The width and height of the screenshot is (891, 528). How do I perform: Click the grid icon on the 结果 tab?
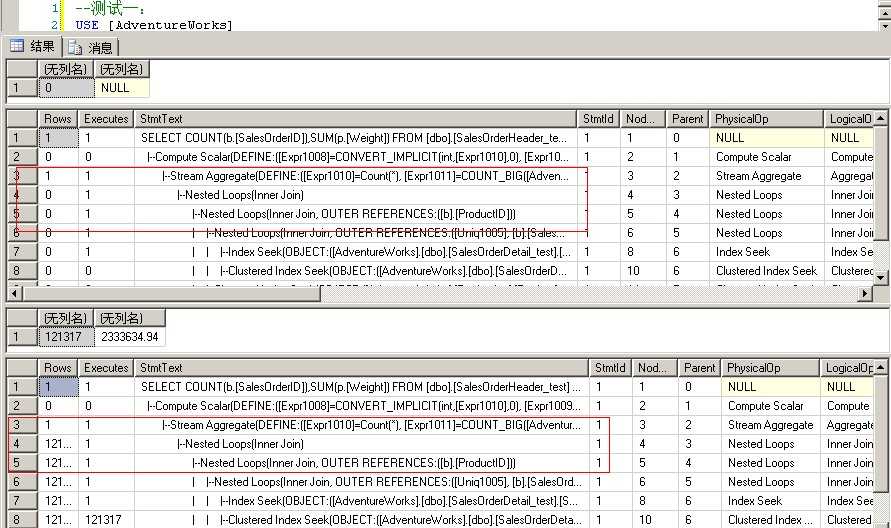click(x=17, y=45)
